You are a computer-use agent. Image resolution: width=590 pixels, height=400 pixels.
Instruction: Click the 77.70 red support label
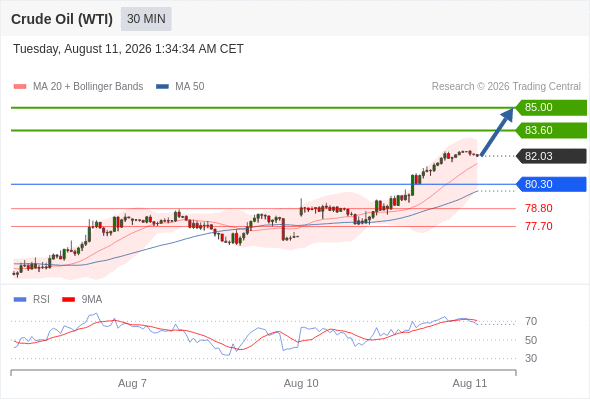pos(538,226)
